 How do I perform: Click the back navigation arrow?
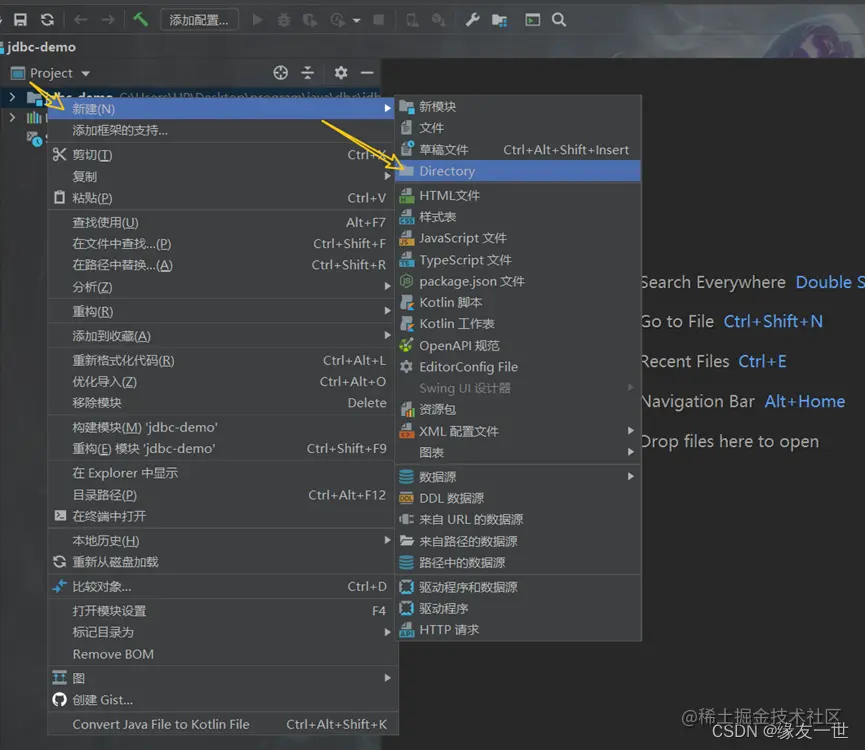click(x=81, y=20)
